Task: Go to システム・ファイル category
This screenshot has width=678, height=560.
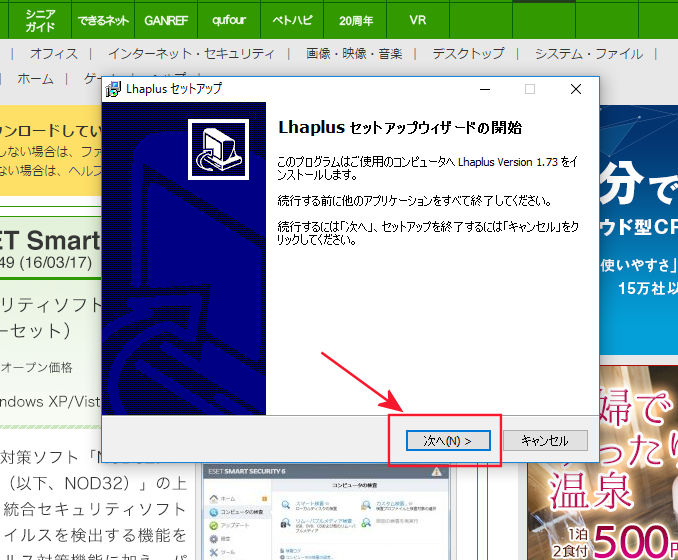Action: (589, 54)
